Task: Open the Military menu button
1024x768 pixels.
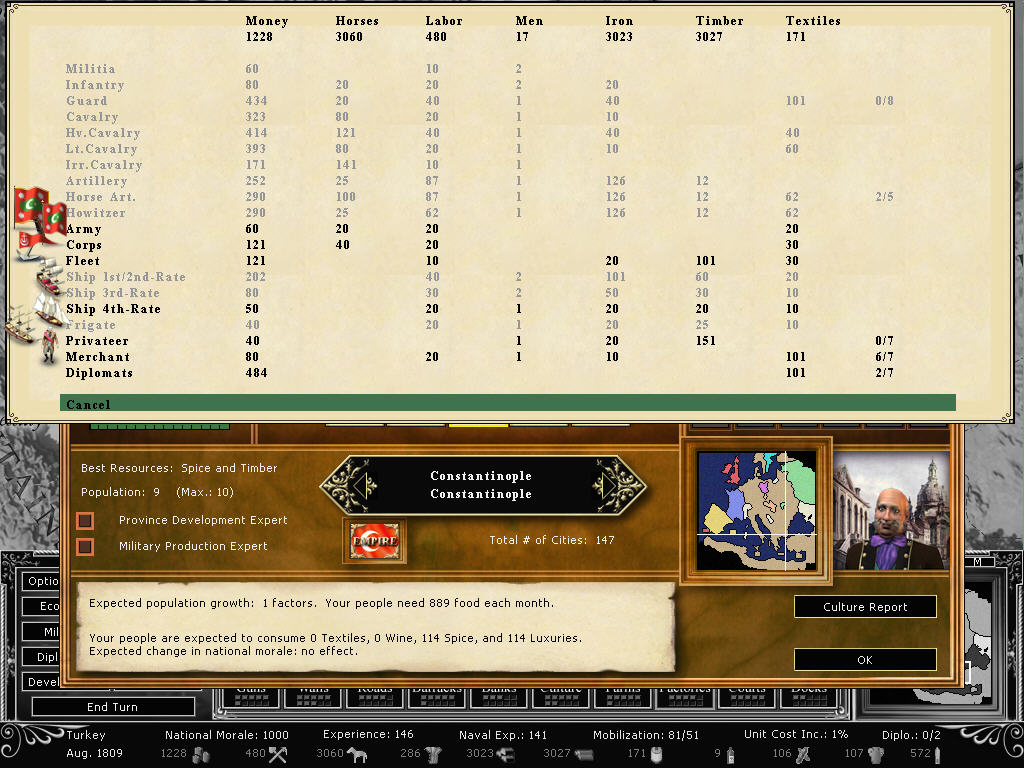Action: pyautogui.click(x=41, y=632)
